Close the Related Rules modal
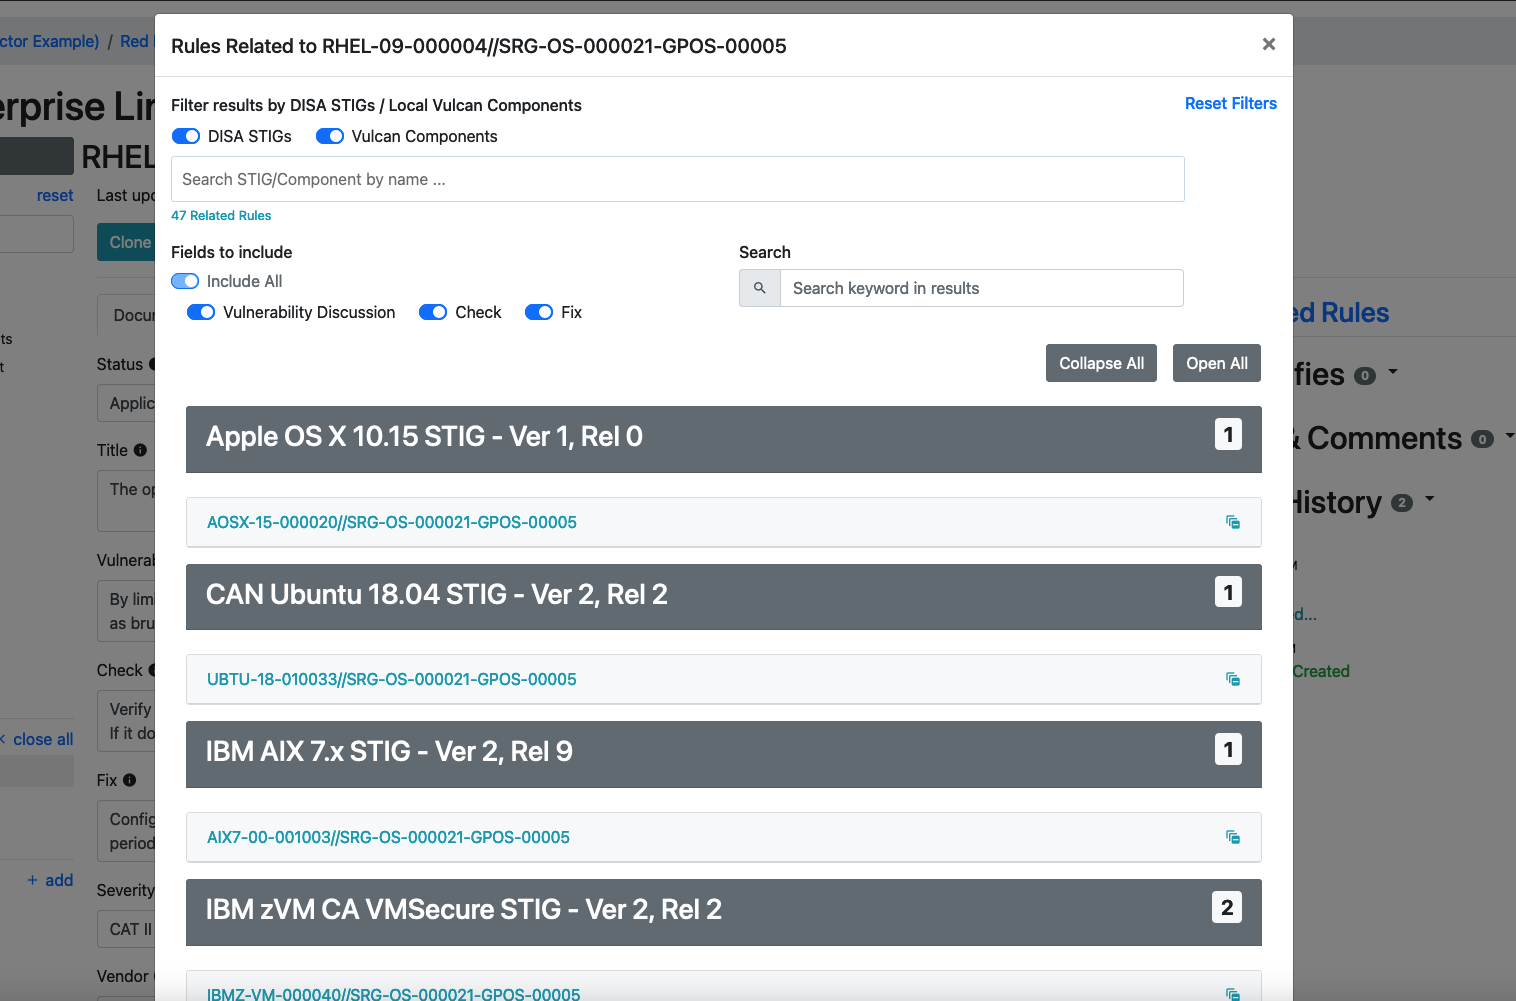 coord(1268,44)
